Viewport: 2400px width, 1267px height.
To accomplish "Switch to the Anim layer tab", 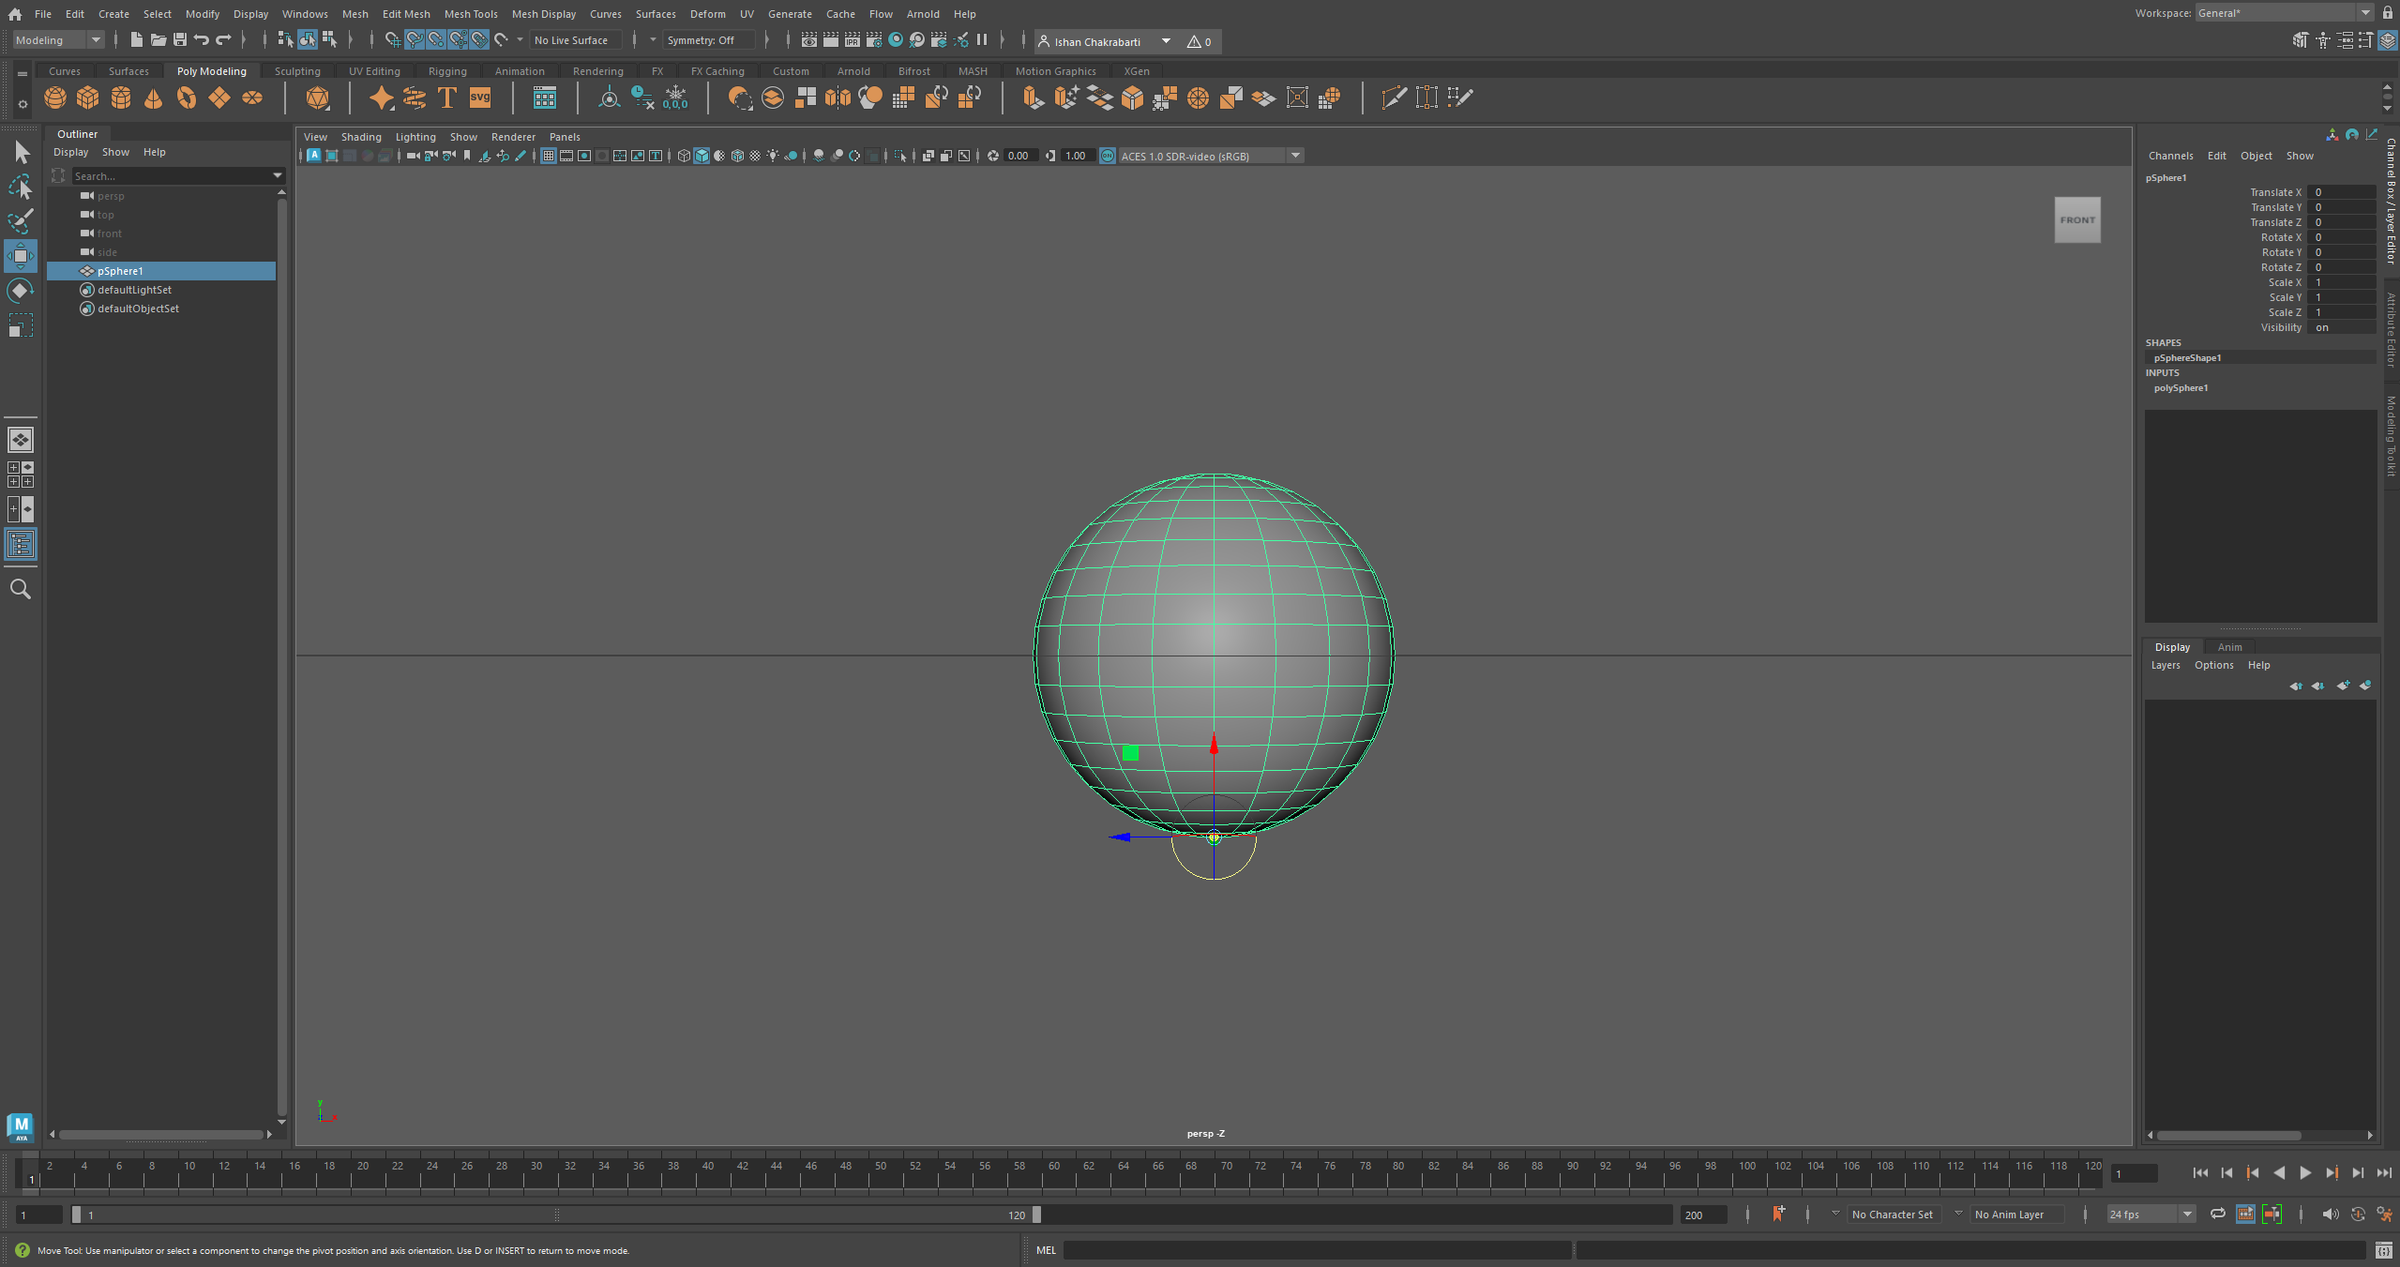I will (x=2229, y=647).
